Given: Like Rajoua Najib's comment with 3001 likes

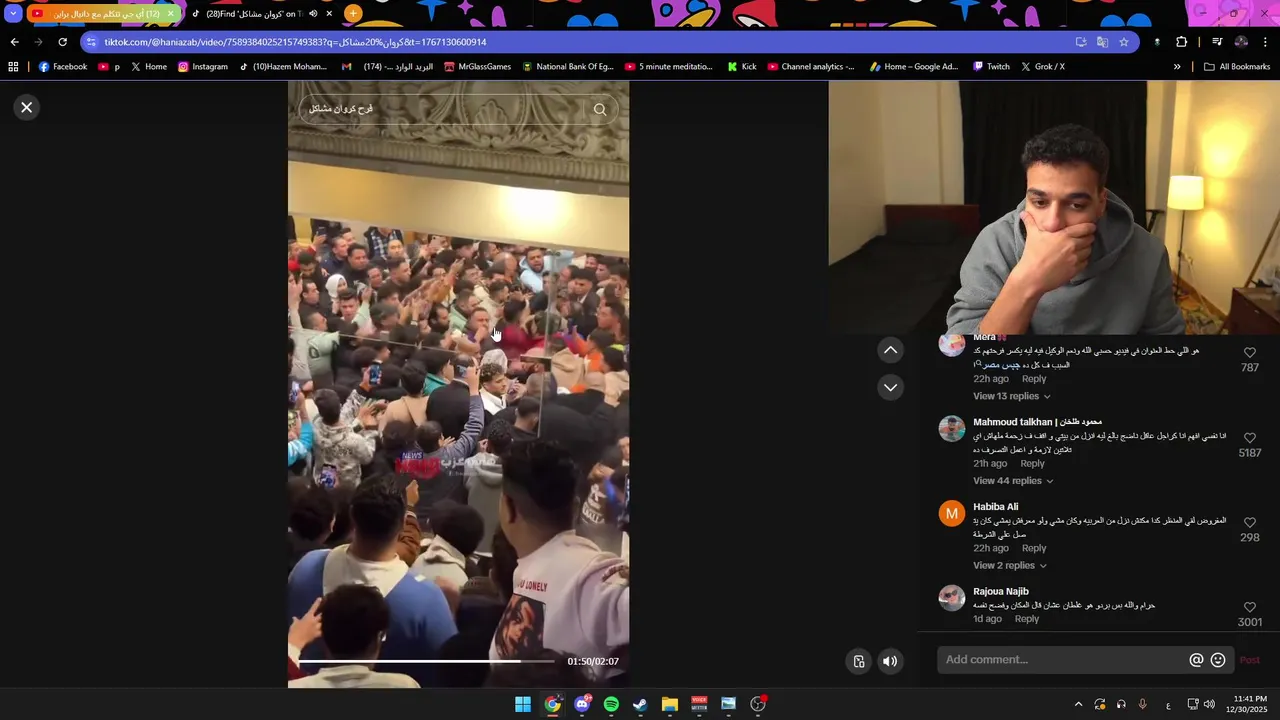Looking at the screenshot, I should pos(1250,607).
